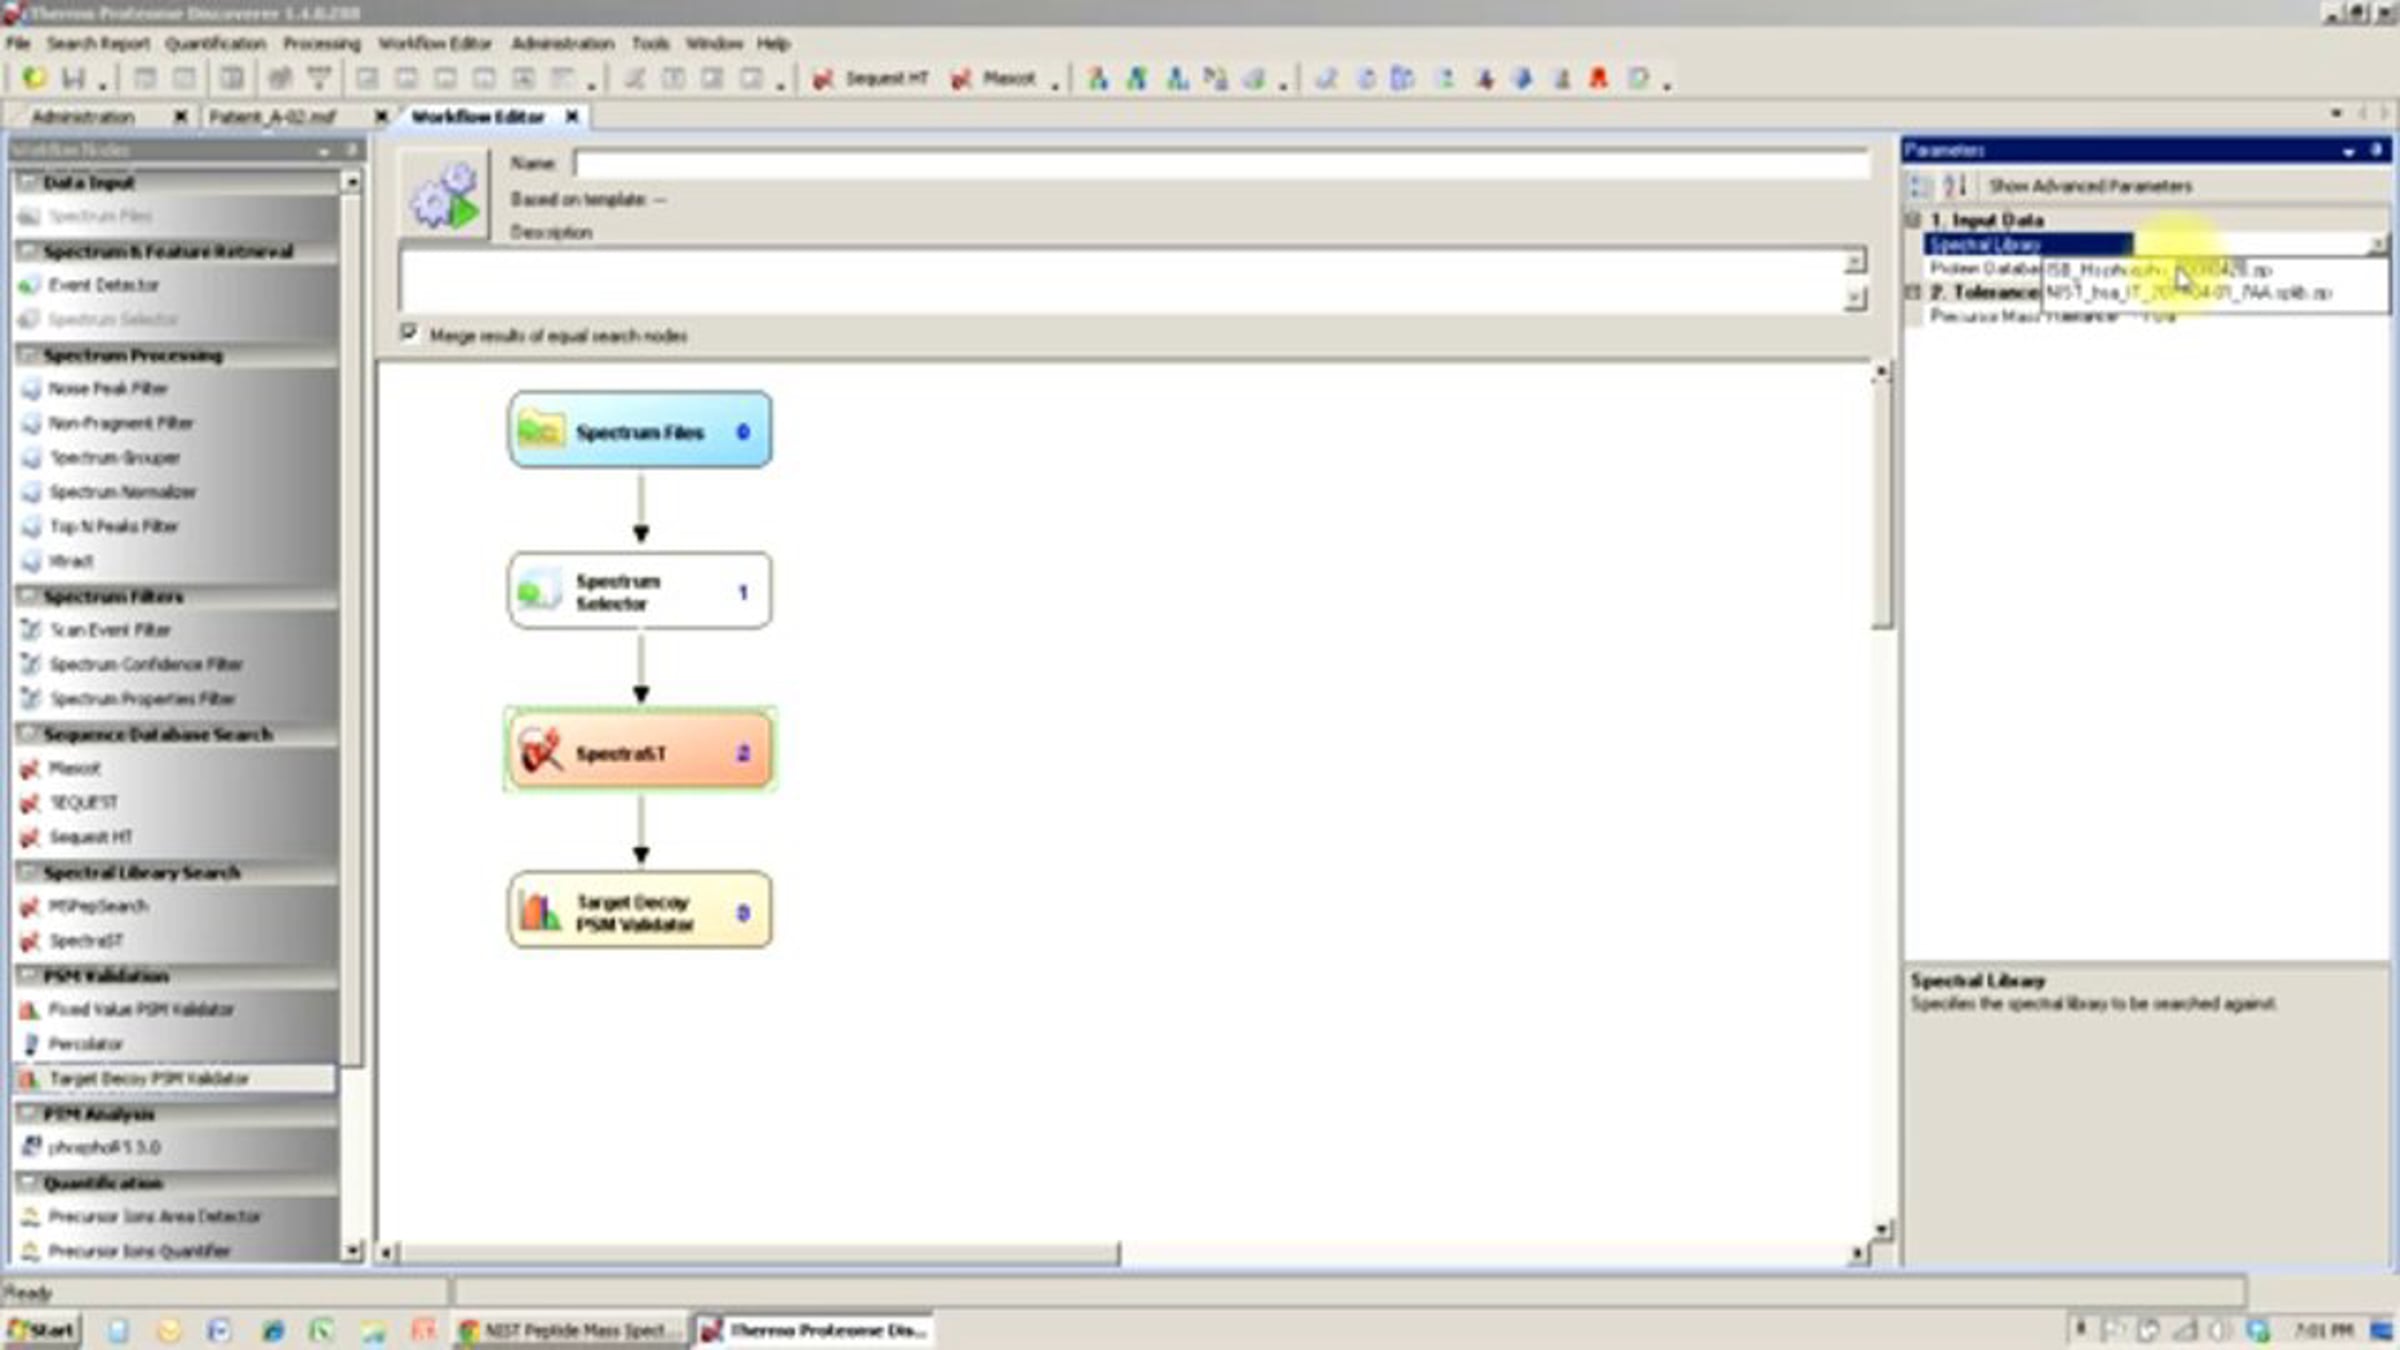Screen dimensions: 2400x1350
Task: Click the Event Detector node icon
Action: 29,285
